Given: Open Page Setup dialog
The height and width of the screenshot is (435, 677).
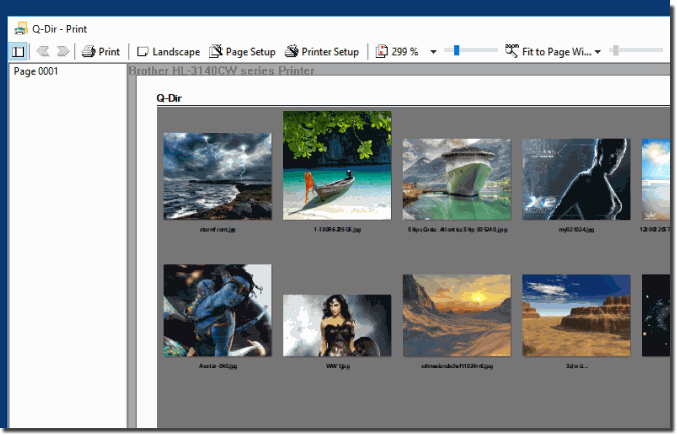Looking at the screenshot, I should coord(242,52).
